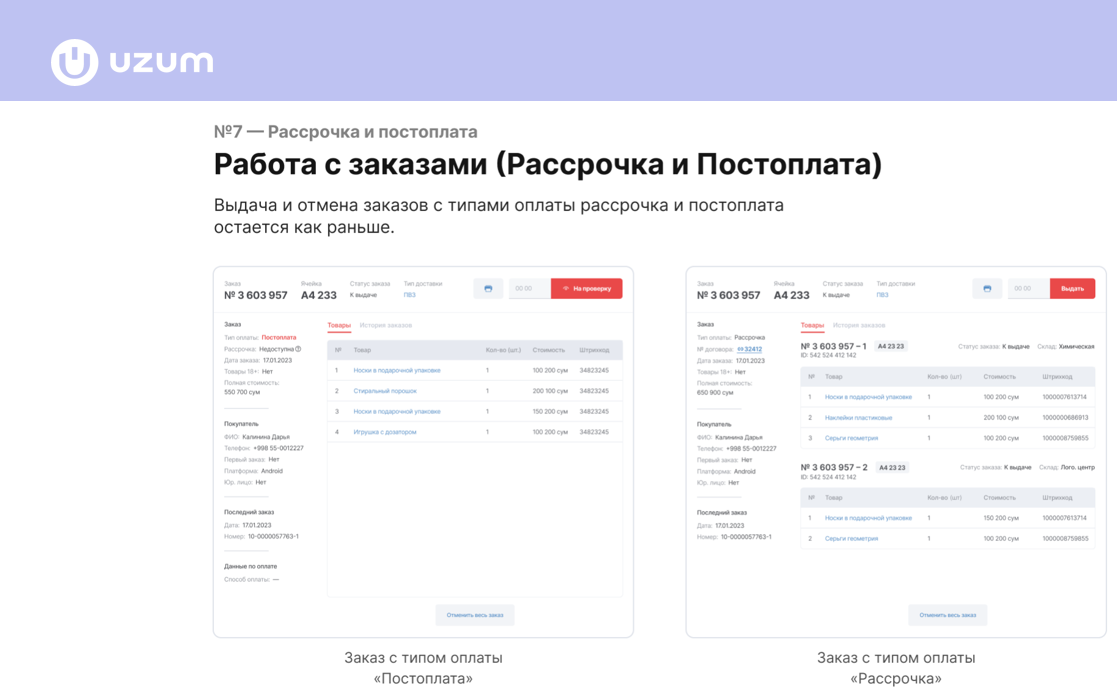Click the warehouse value Лого. центр
This screenshot has height=695, width=1117.
point(1078,468)
